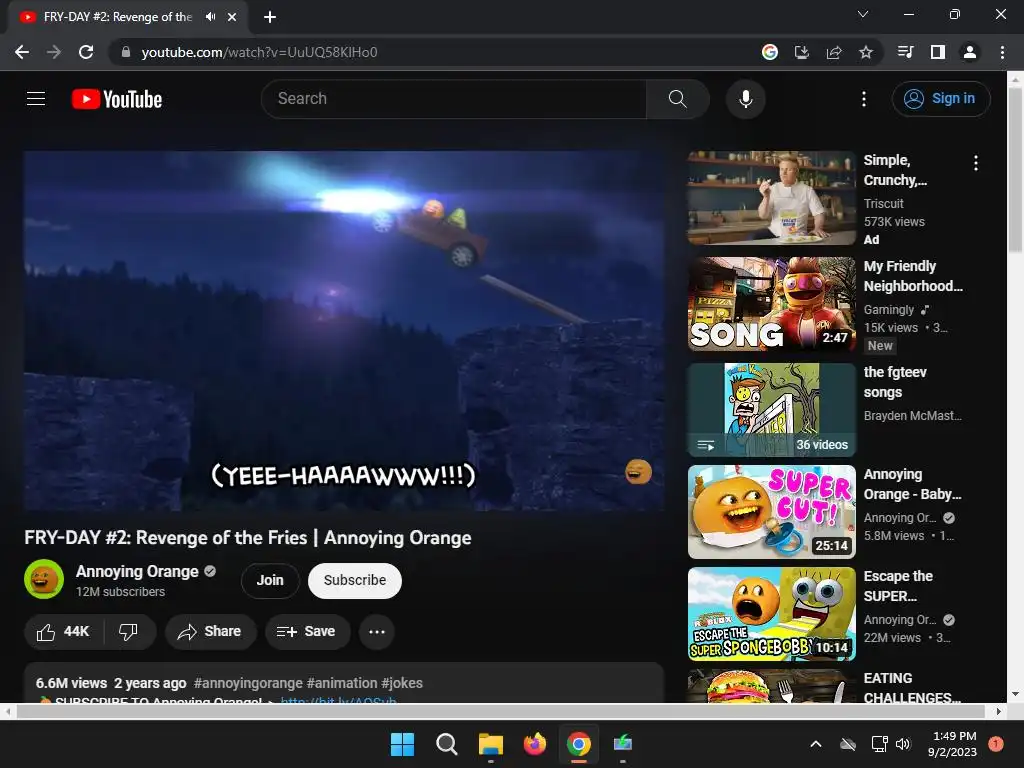Open the fgteev songs playlist thumbnail
This screenshot has width=1024, height=768.
coord(771,409)
